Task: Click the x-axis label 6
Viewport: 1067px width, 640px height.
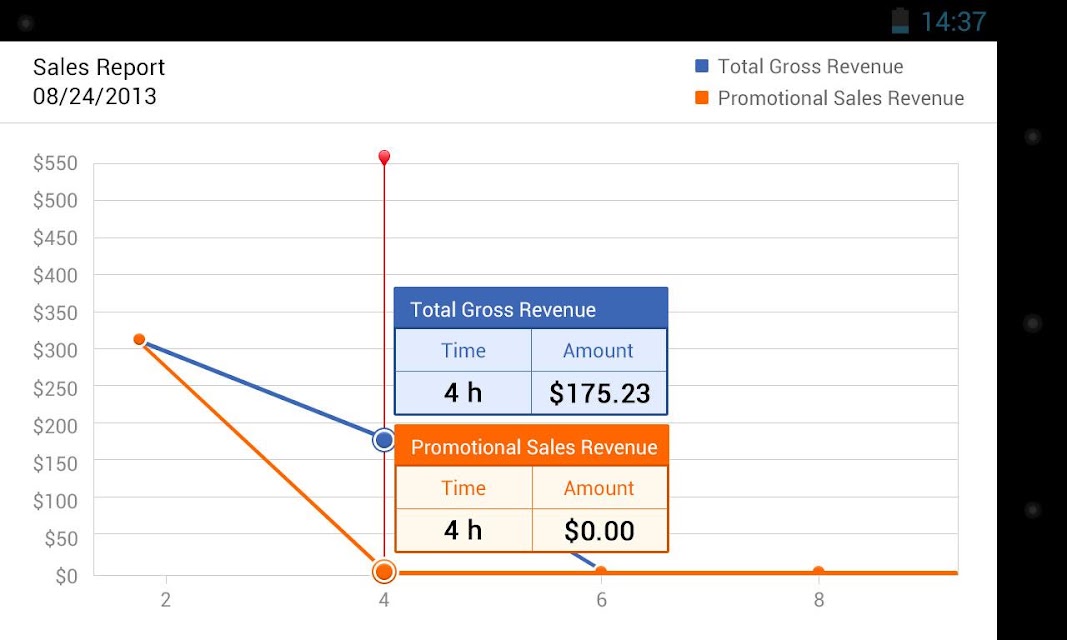Action: tap(601, 600)
